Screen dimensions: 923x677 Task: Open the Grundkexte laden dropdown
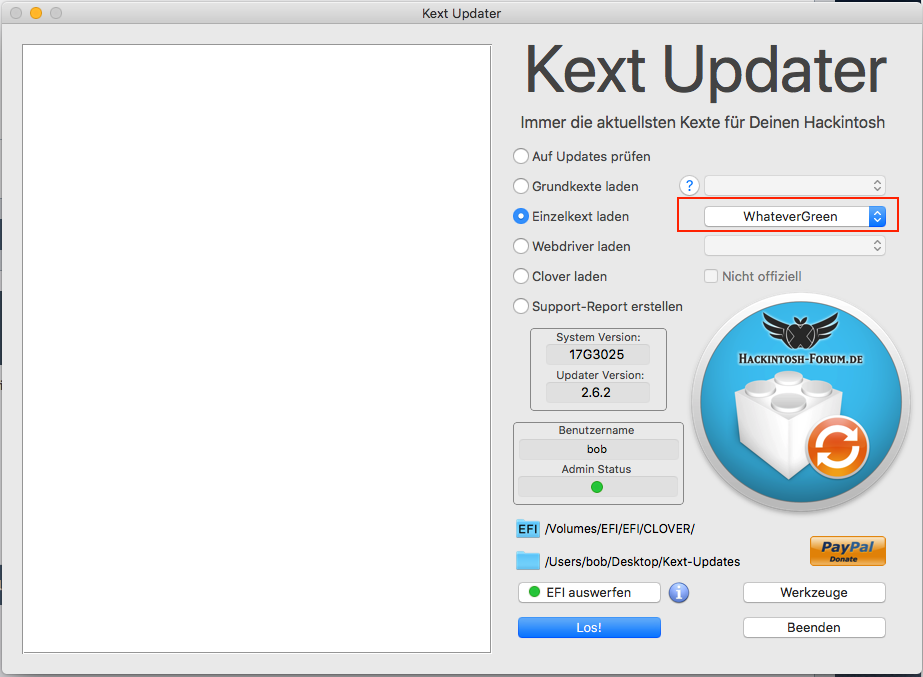tap(795, 186)
